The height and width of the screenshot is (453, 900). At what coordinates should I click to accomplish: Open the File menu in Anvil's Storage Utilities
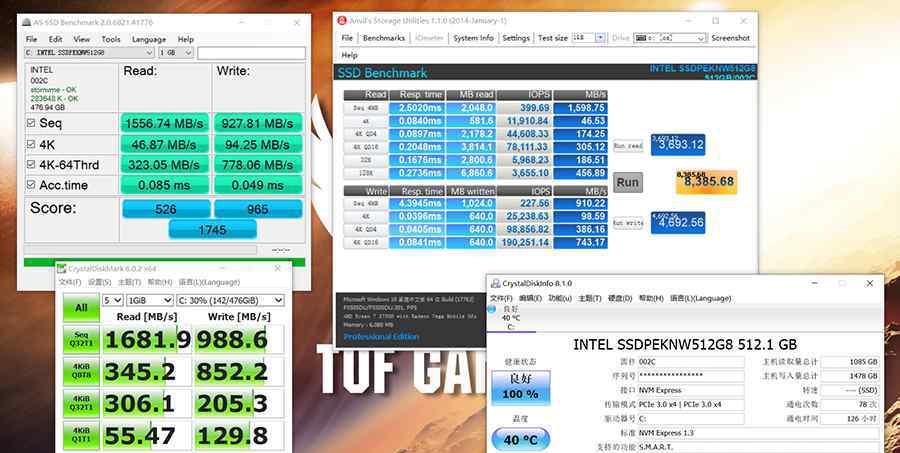[347, 38]
